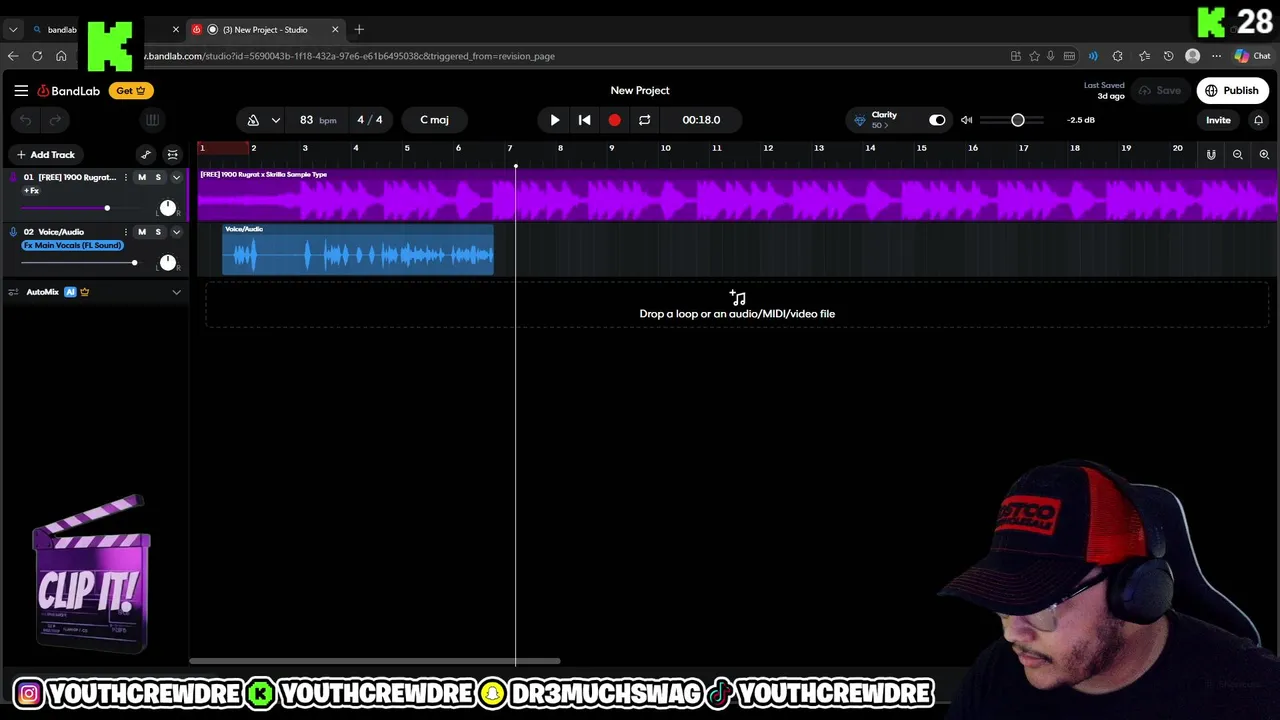Click the AutoMix label
The height and width of the screenshot is (720, 1280).
tap(42, 292)
